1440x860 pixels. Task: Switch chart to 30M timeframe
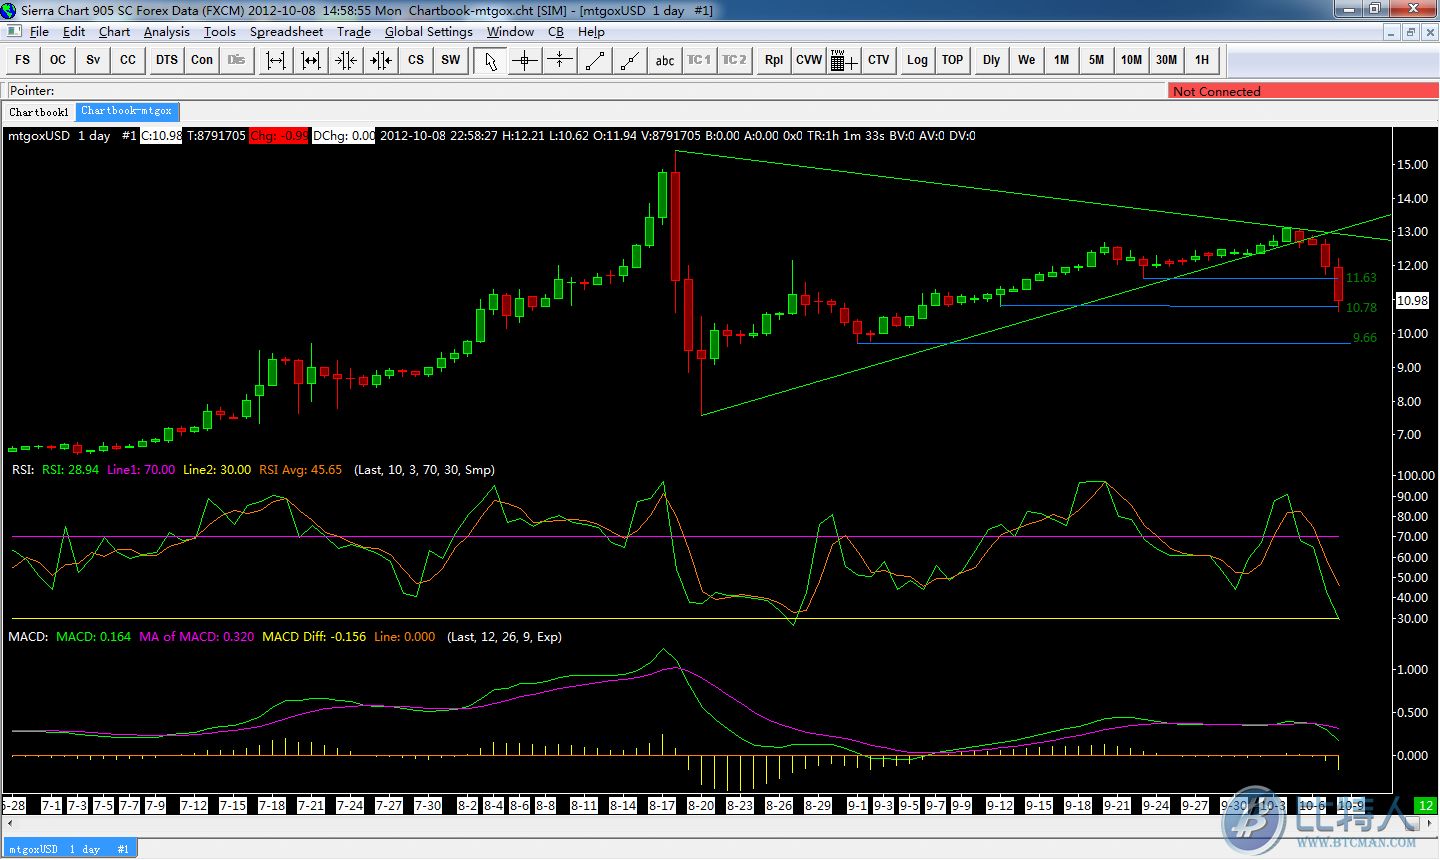click(x=1166, y=60)
